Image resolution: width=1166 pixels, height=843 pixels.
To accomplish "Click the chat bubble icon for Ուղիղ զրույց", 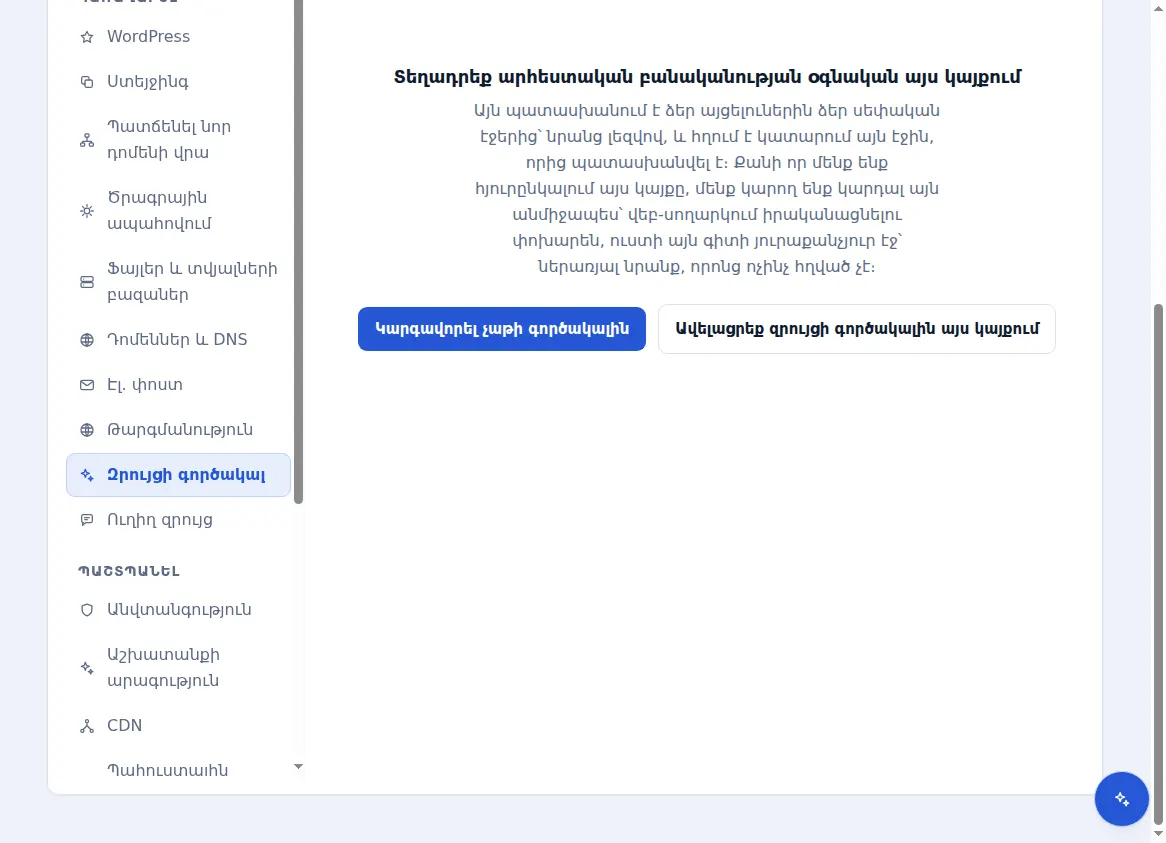I will pos(87,520).
